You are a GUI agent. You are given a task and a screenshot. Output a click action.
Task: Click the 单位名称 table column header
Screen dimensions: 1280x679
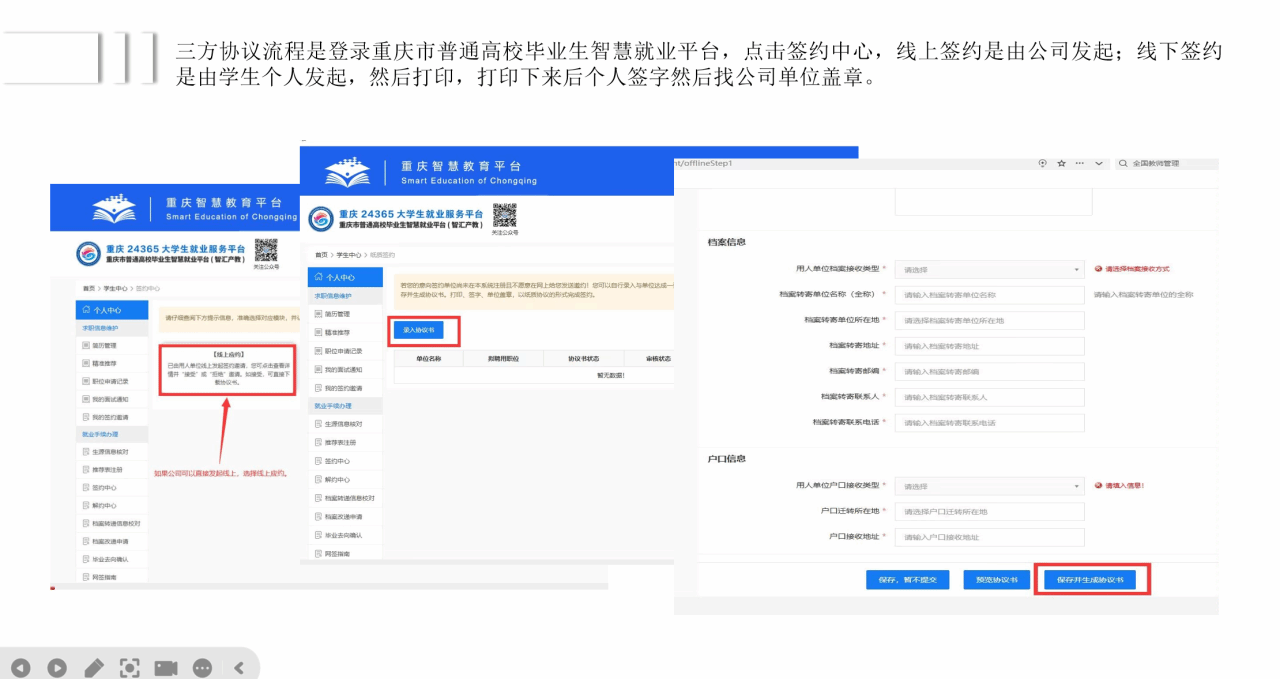point(428,358)
